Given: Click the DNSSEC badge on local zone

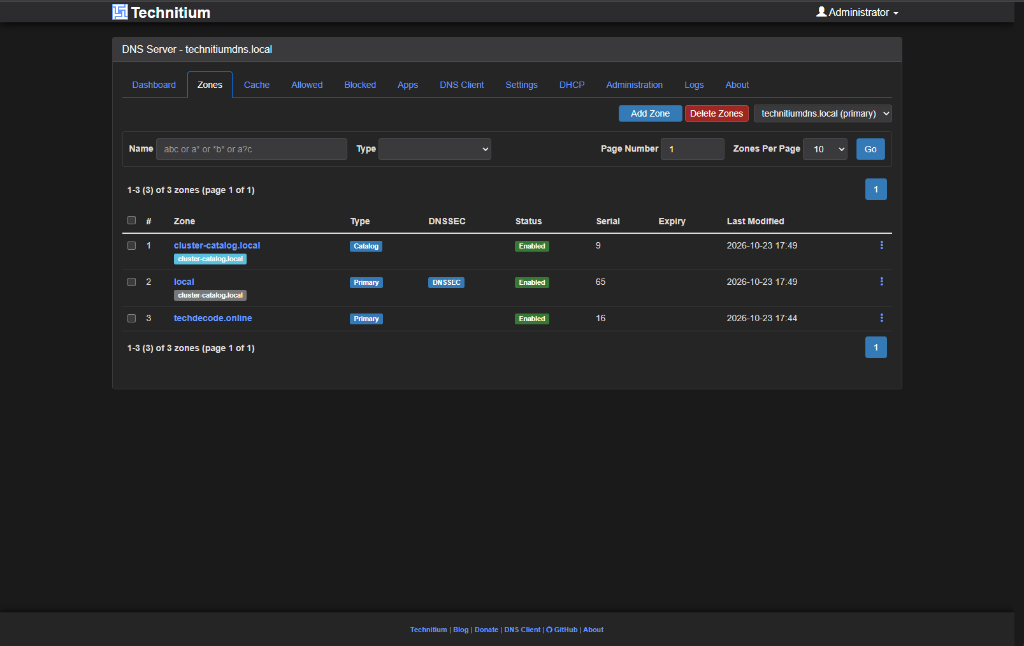Looking at the screenshot, I should click(x=446, y=282).
